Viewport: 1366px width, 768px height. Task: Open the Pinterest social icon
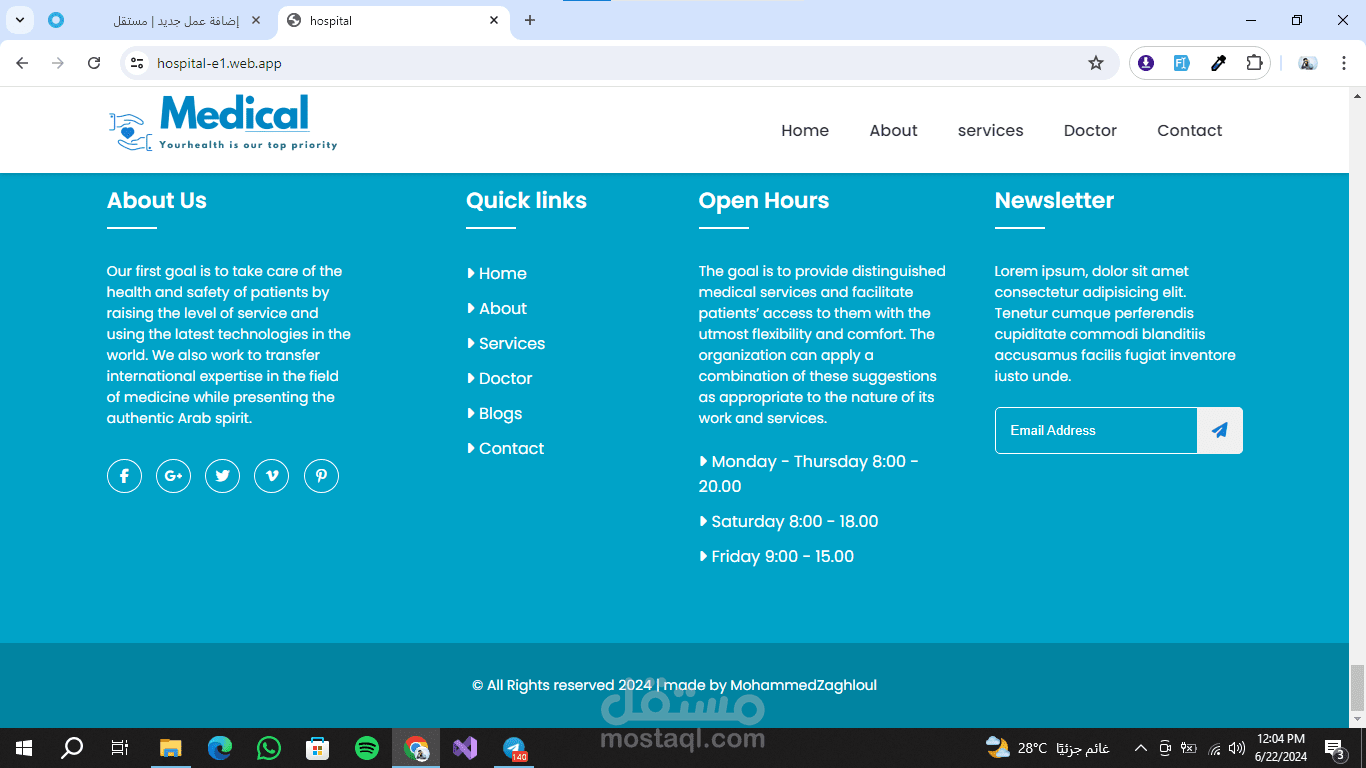tap(321, 476)
